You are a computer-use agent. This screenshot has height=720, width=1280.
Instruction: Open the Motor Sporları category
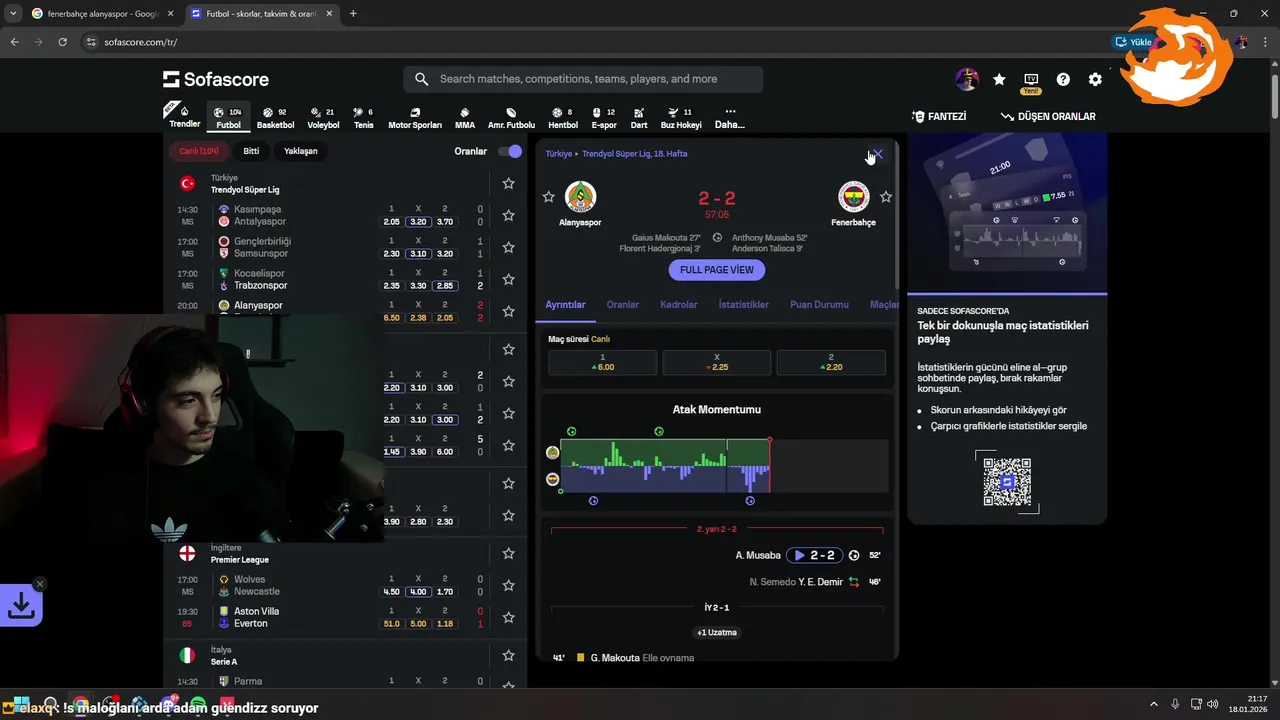pos(415,118)
